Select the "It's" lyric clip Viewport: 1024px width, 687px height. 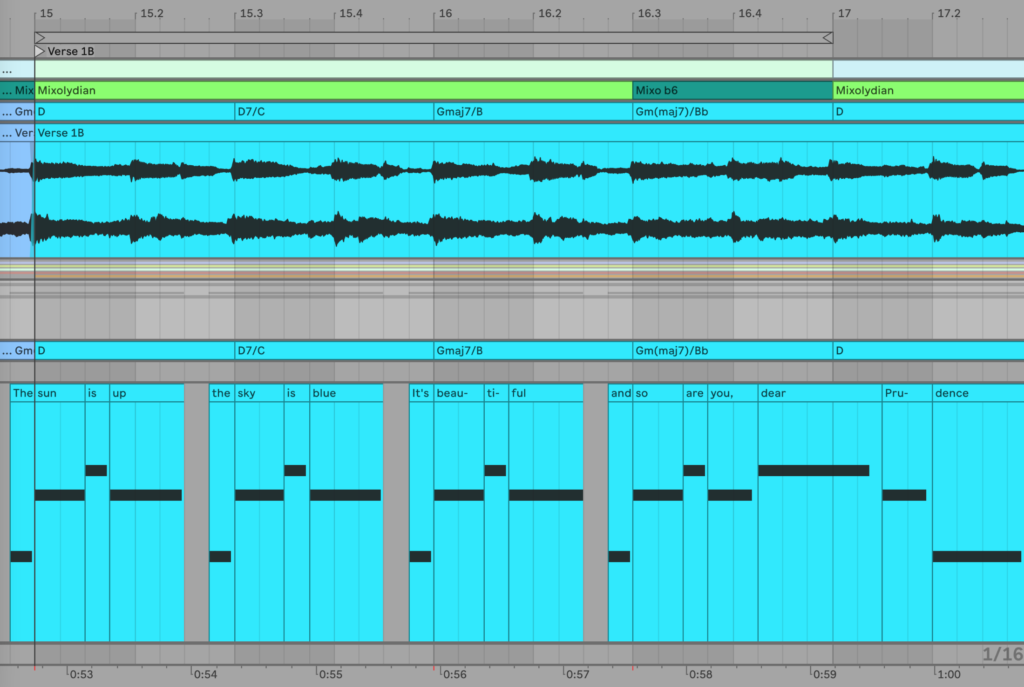pos(421,393)
